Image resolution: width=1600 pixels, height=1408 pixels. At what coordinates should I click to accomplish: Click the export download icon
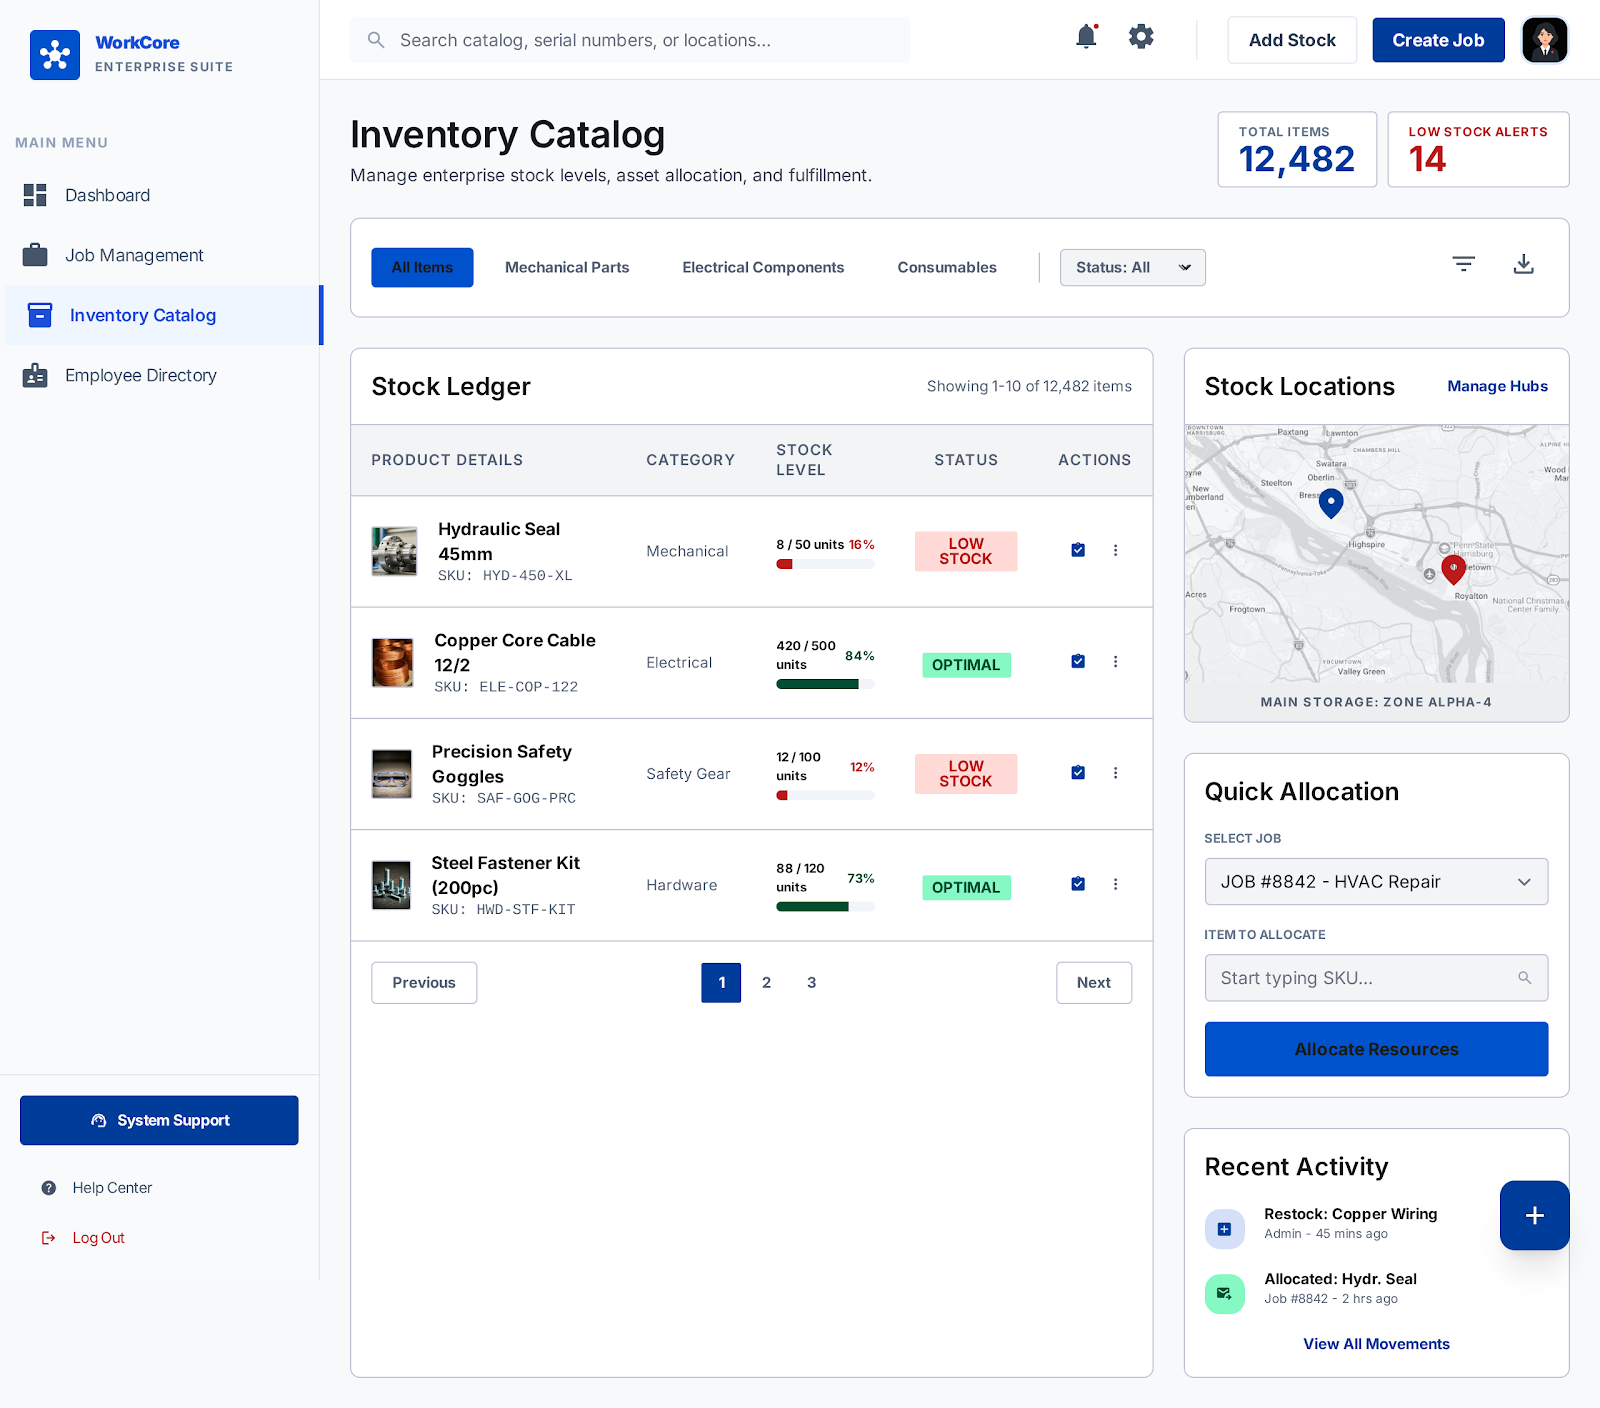[x=1523, y=264]
